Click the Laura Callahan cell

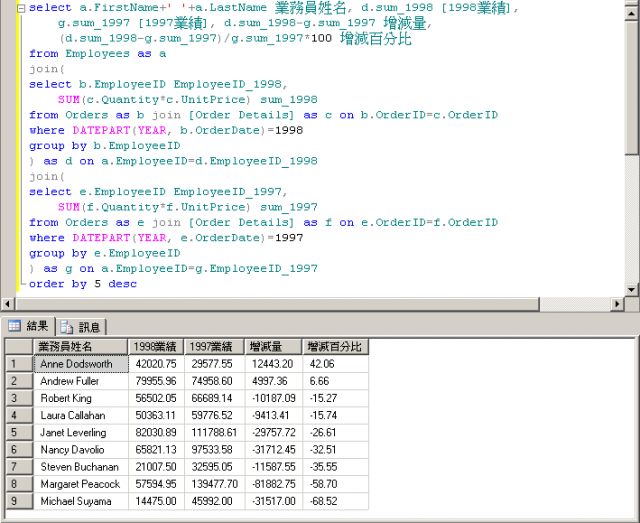pos(81,415)
